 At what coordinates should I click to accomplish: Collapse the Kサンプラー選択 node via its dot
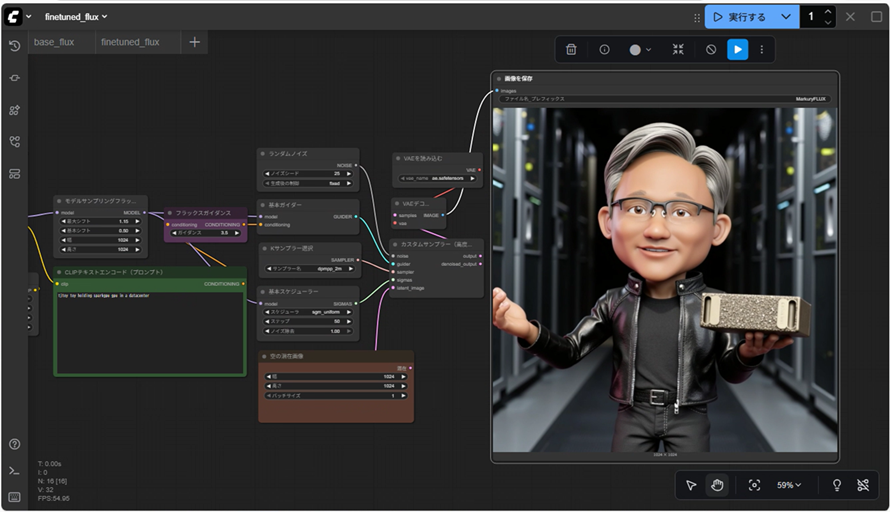click(264, 248)
